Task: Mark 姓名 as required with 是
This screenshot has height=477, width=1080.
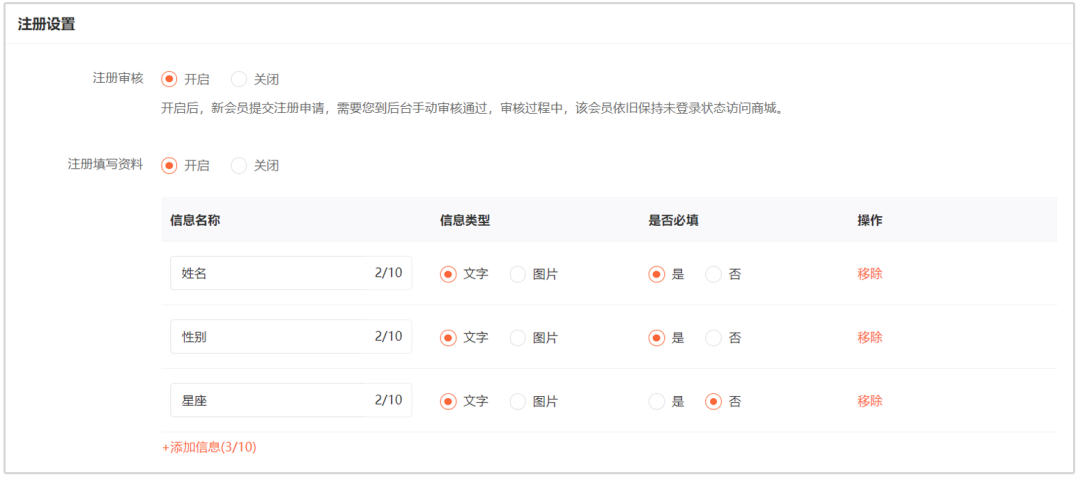Action: click(657, 274)
